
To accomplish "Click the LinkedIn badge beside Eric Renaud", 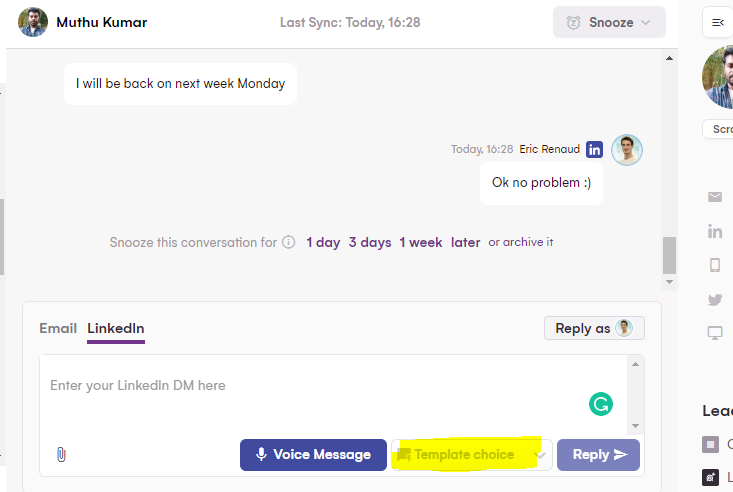I will 594,150.
